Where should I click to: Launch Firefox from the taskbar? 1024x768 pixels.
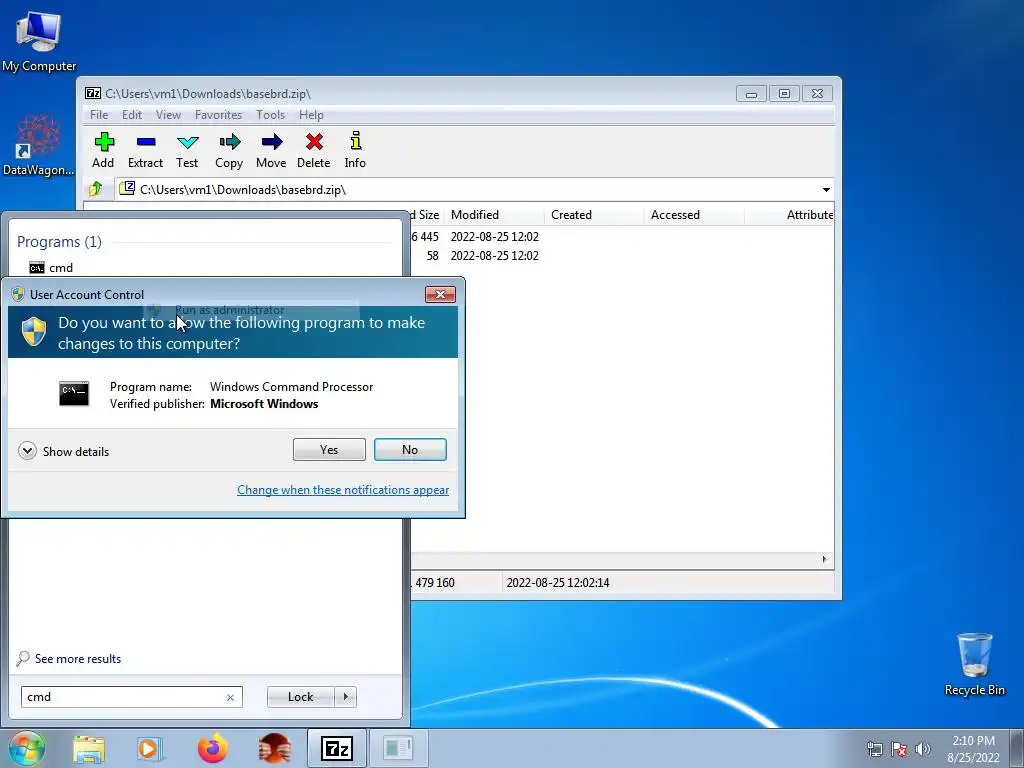(x=213, y=749)
